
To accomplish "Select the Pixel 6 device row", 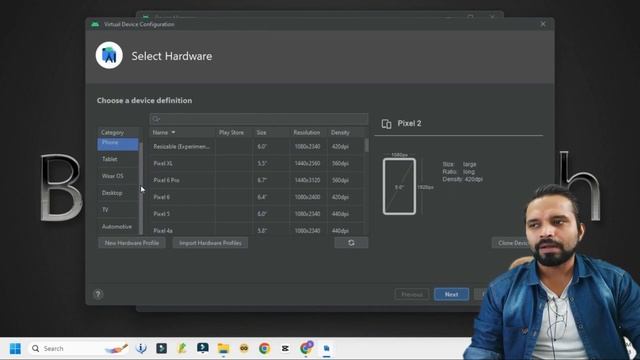I will click(x=256, y=197).
